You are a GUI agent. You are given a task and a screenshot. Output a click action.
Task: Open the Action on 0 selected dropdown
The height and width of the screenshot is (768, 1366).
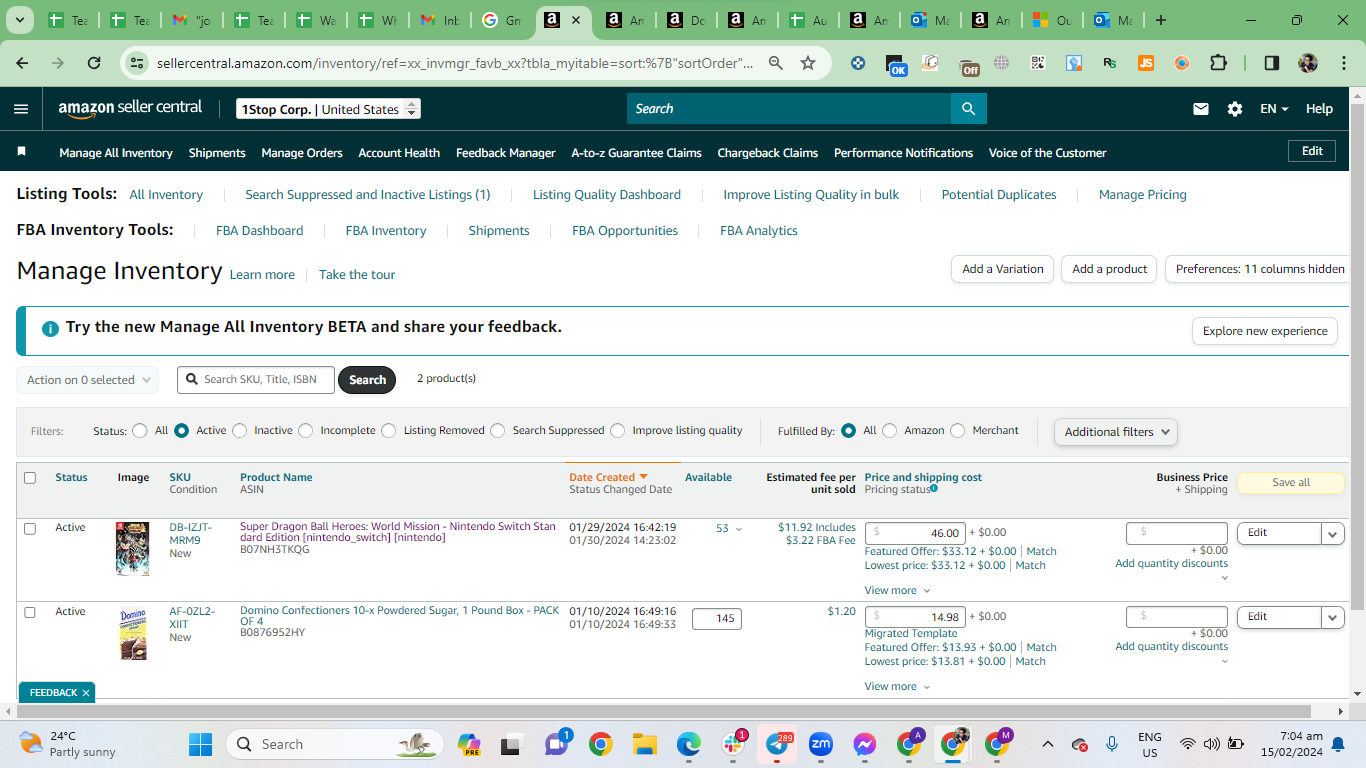click(88, 380)
